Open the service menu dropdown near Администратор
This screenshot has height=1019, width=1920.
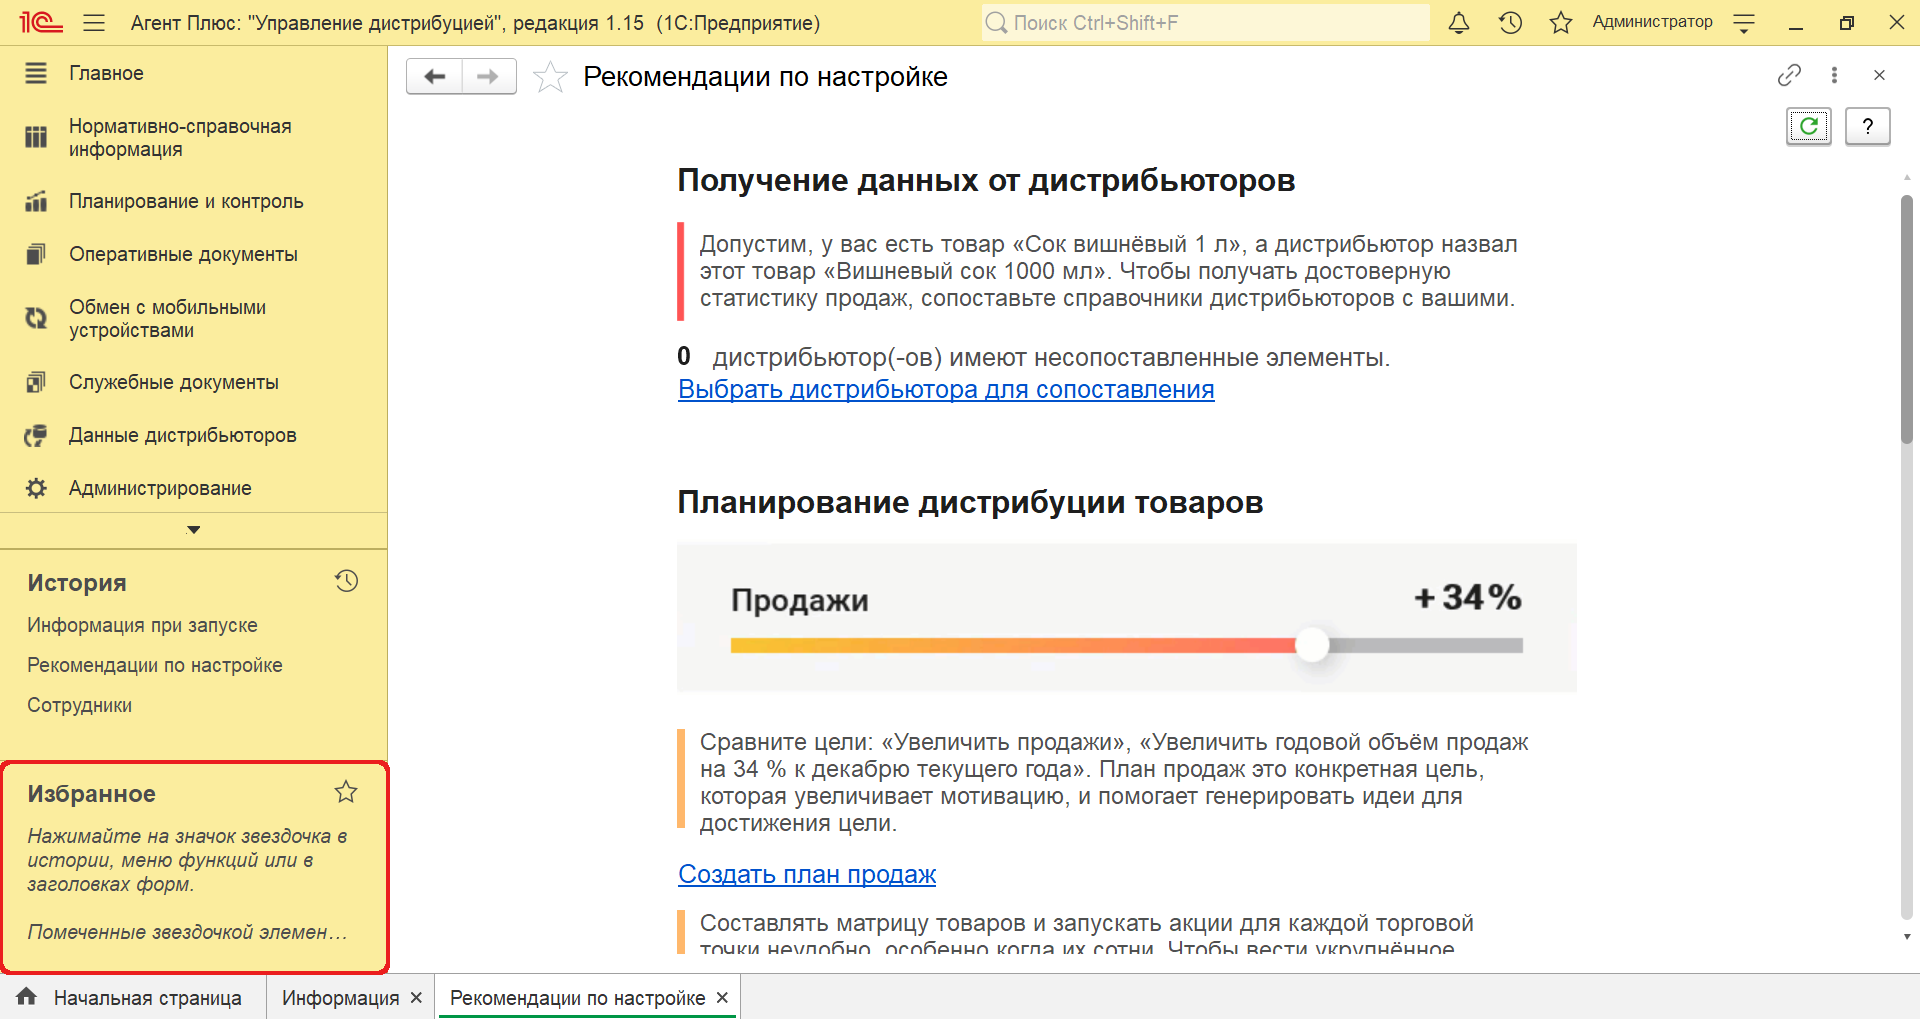[x=1744, y=23]
